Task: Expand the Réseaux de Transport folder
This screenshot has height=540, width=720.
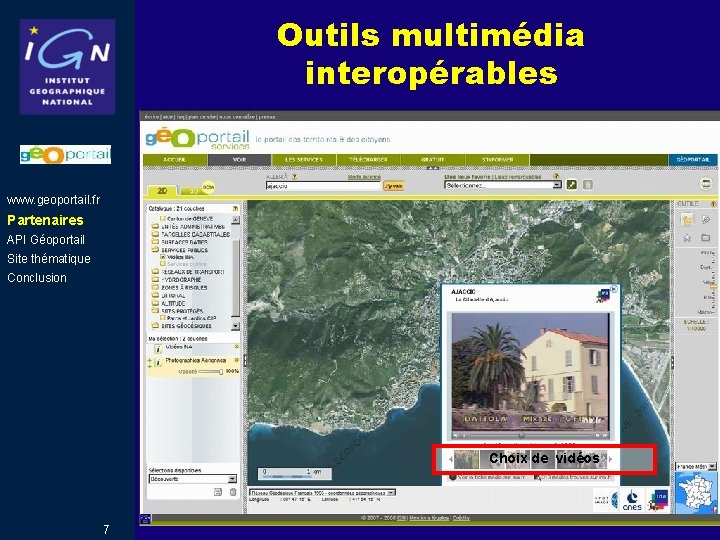Action: (x=155, y=272)
